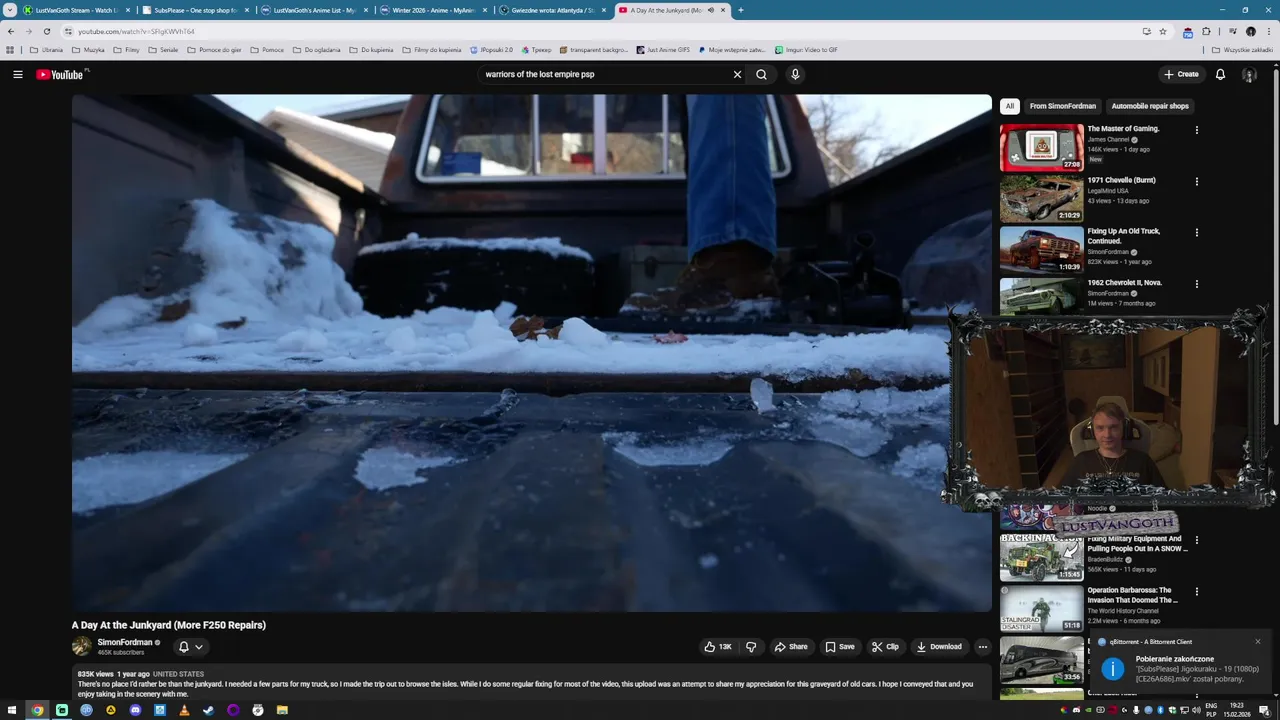Open options for 1971 Chevelle (Burnt) video
This screenshot has height=720, width=1280.
point(1196,181)
